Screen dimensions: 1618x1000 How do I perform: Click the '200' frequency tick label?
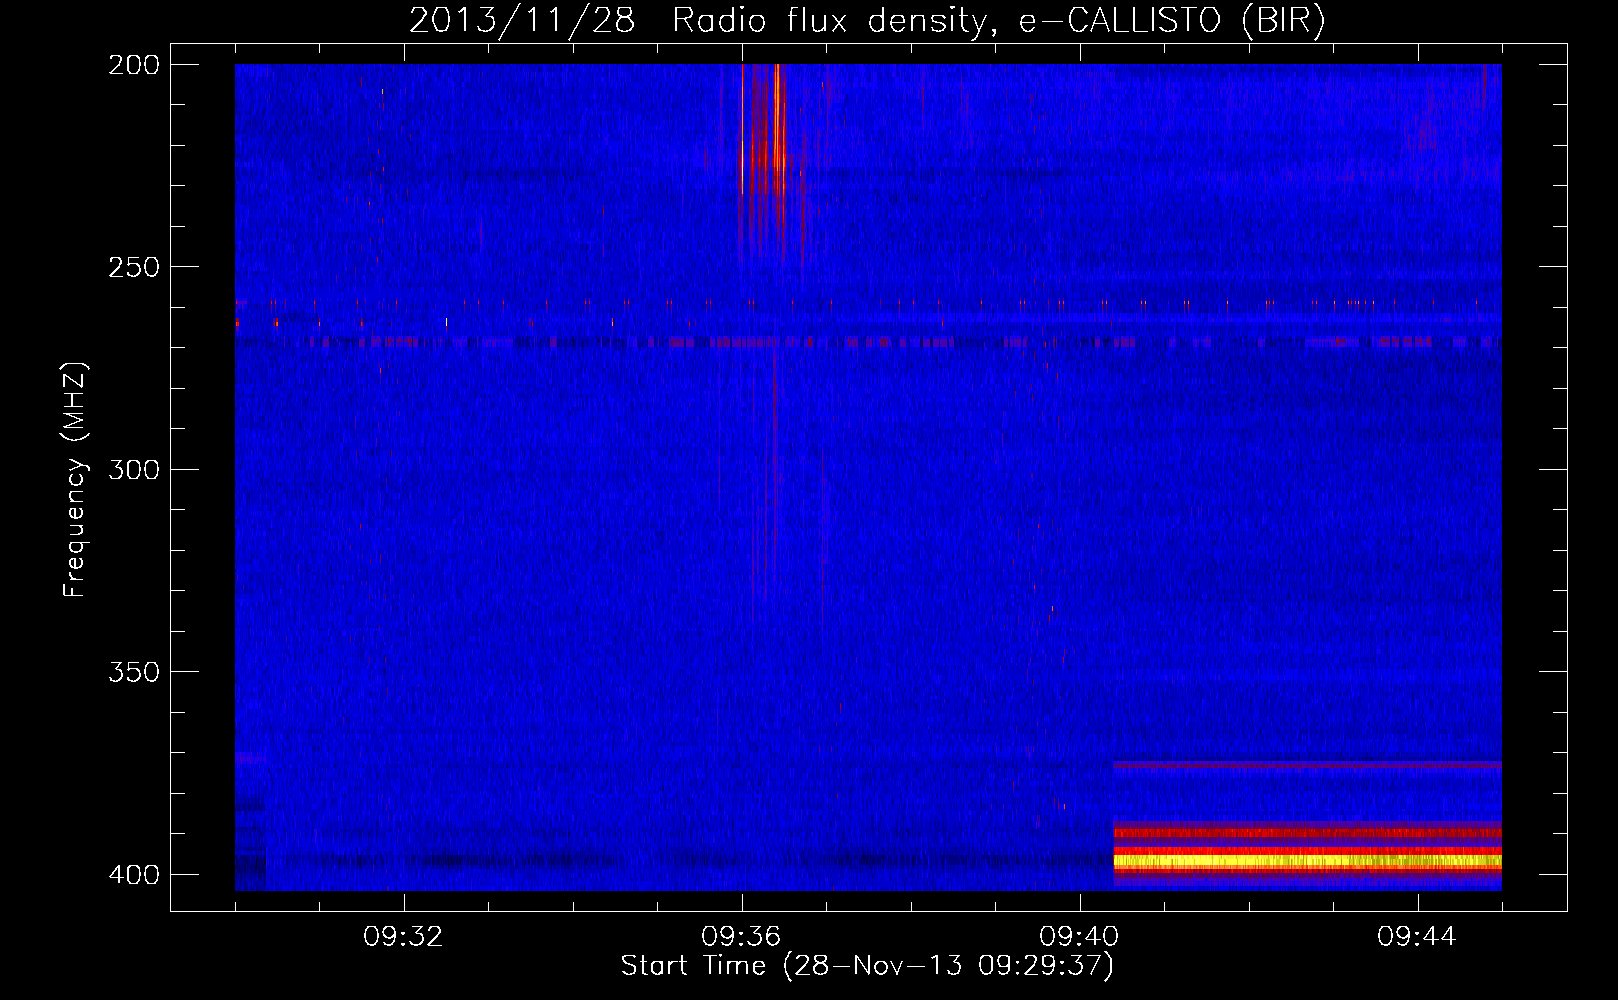pos(134,64)
